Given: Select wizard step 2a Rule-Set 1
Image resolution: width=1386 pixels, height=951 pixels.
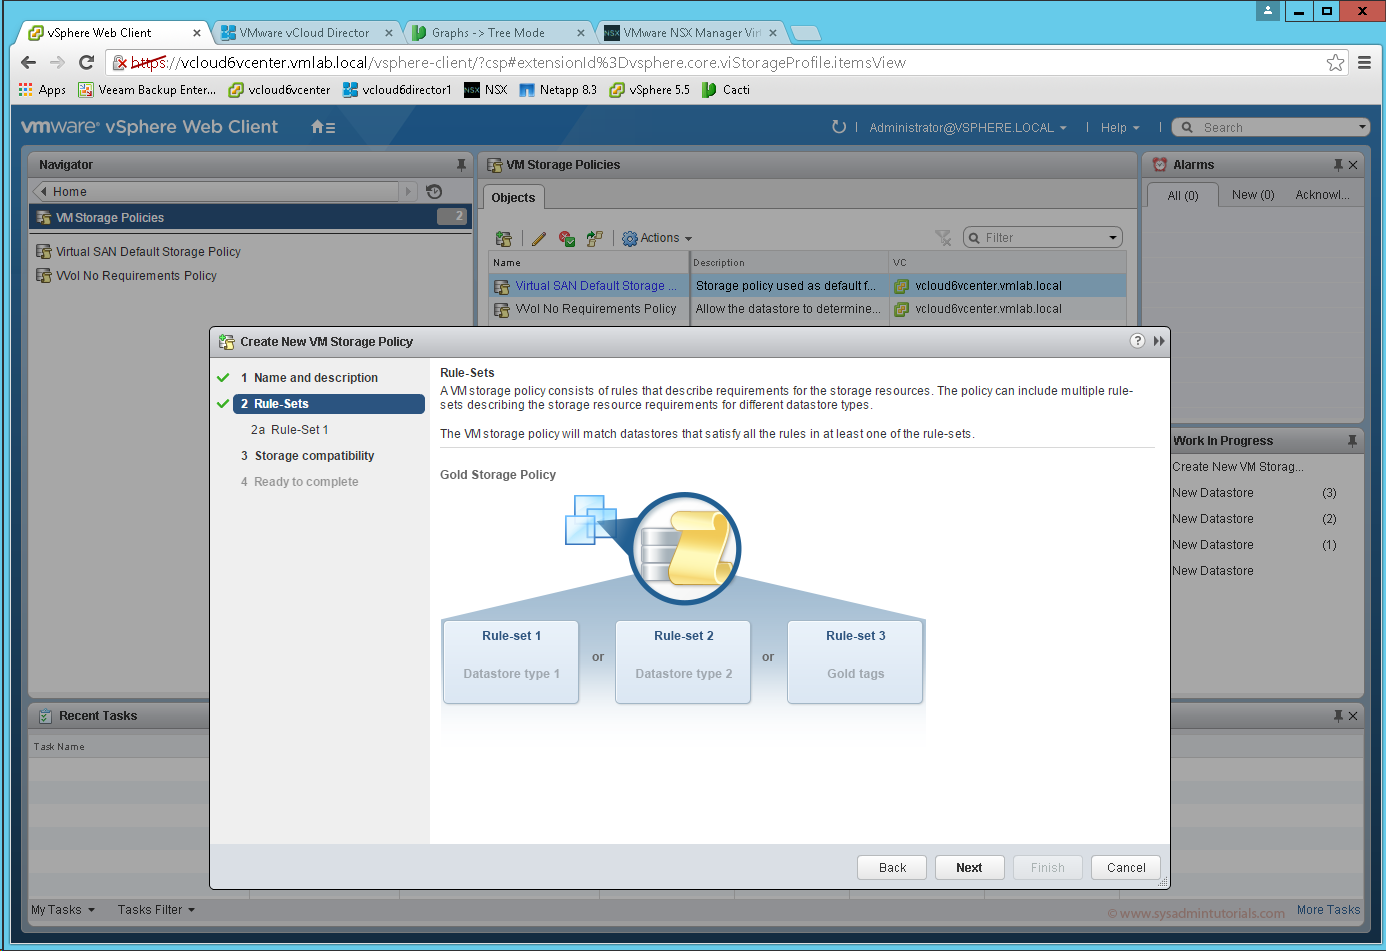Looking at the screenshot, I should (289, 430).
